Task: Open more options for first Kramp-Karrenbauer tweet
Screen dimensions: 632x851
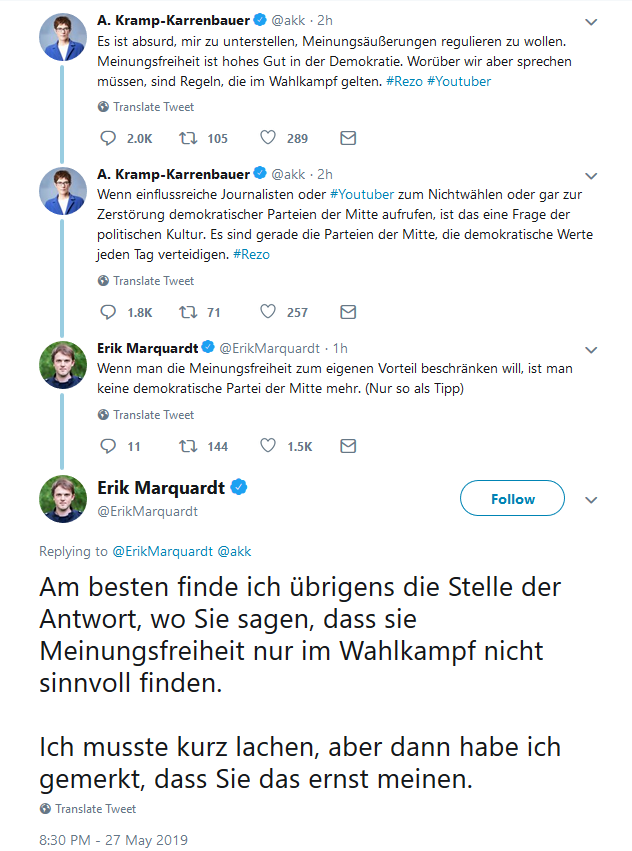Action: tap(591, 21)
